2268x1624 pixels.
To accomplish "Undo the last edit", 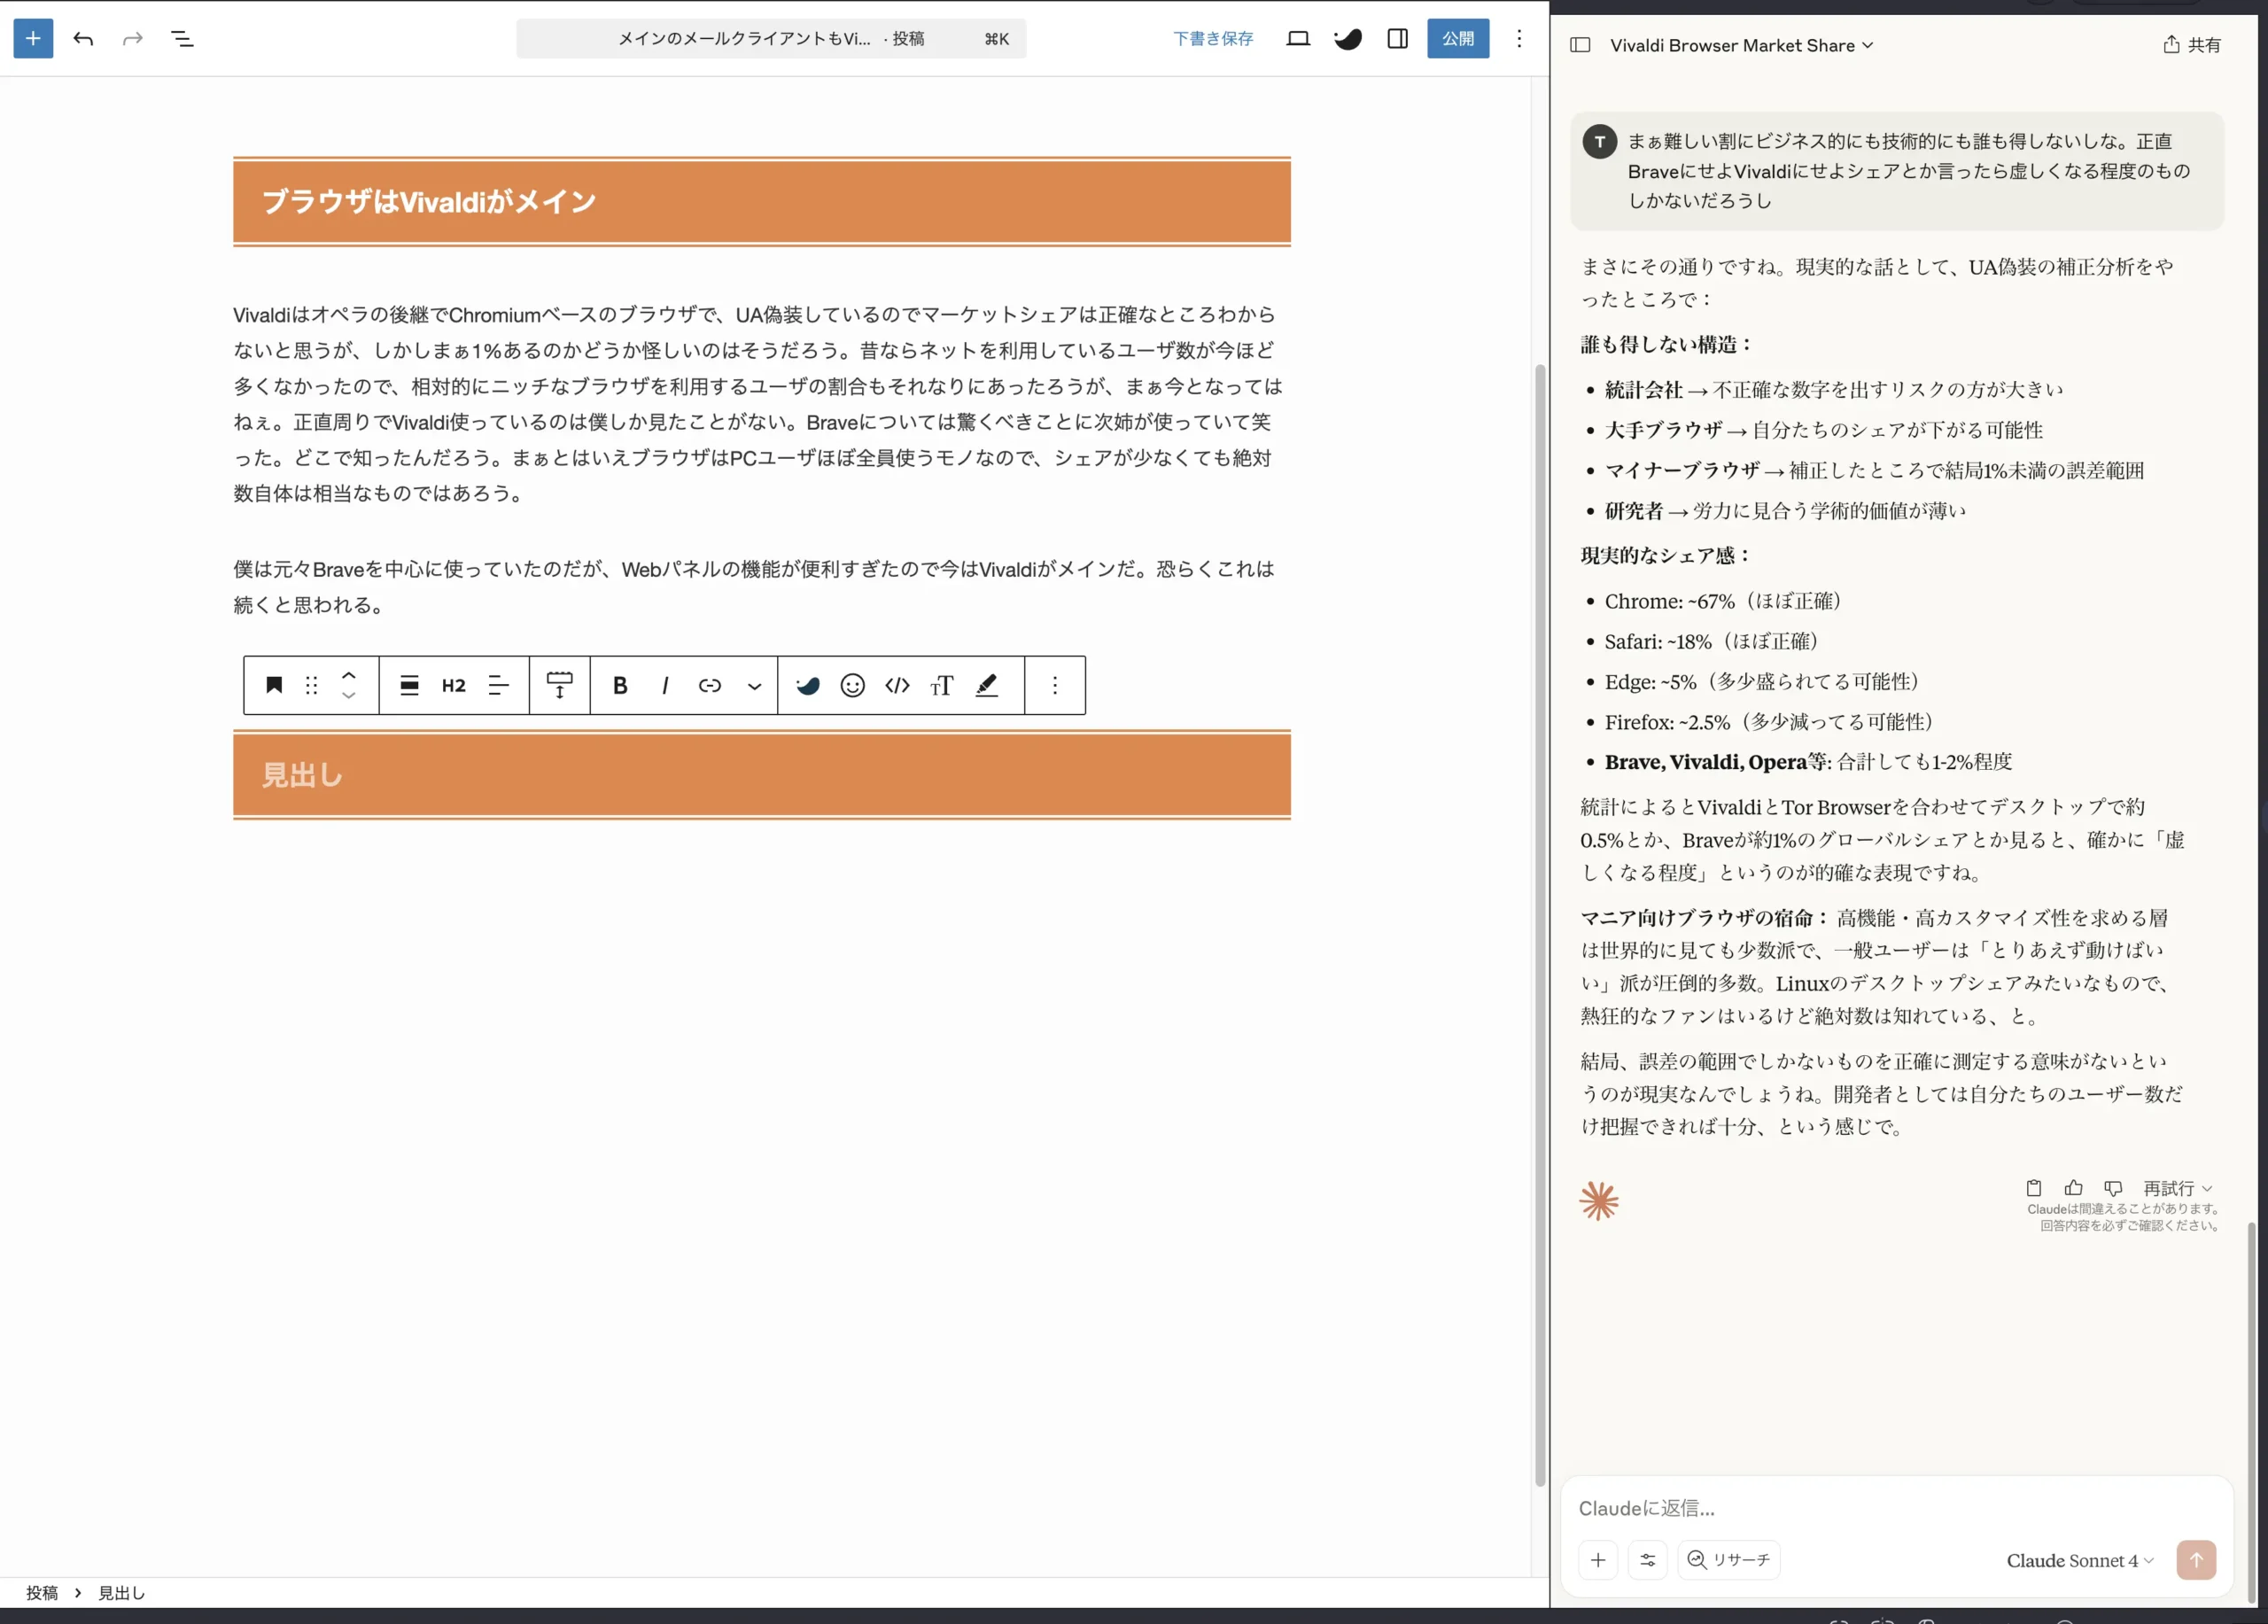I will coord(83,38).
